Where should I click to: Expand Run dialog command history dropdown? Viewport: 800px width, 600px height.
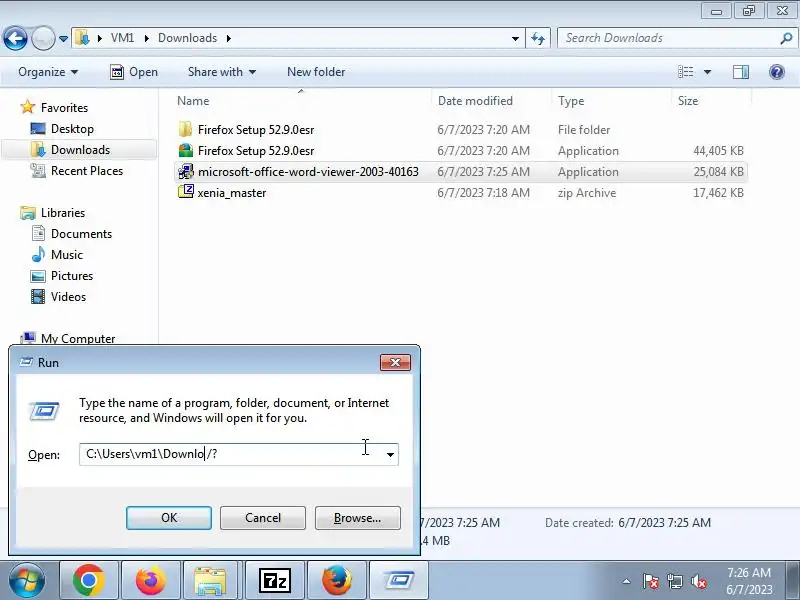click(390, 454)
